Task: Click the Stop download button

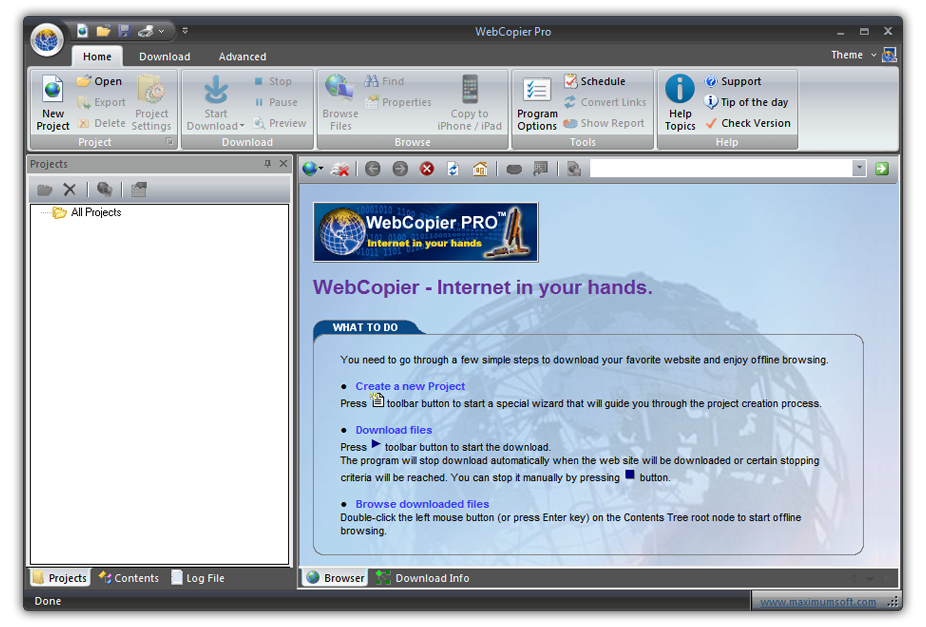Action: [273, 81]
